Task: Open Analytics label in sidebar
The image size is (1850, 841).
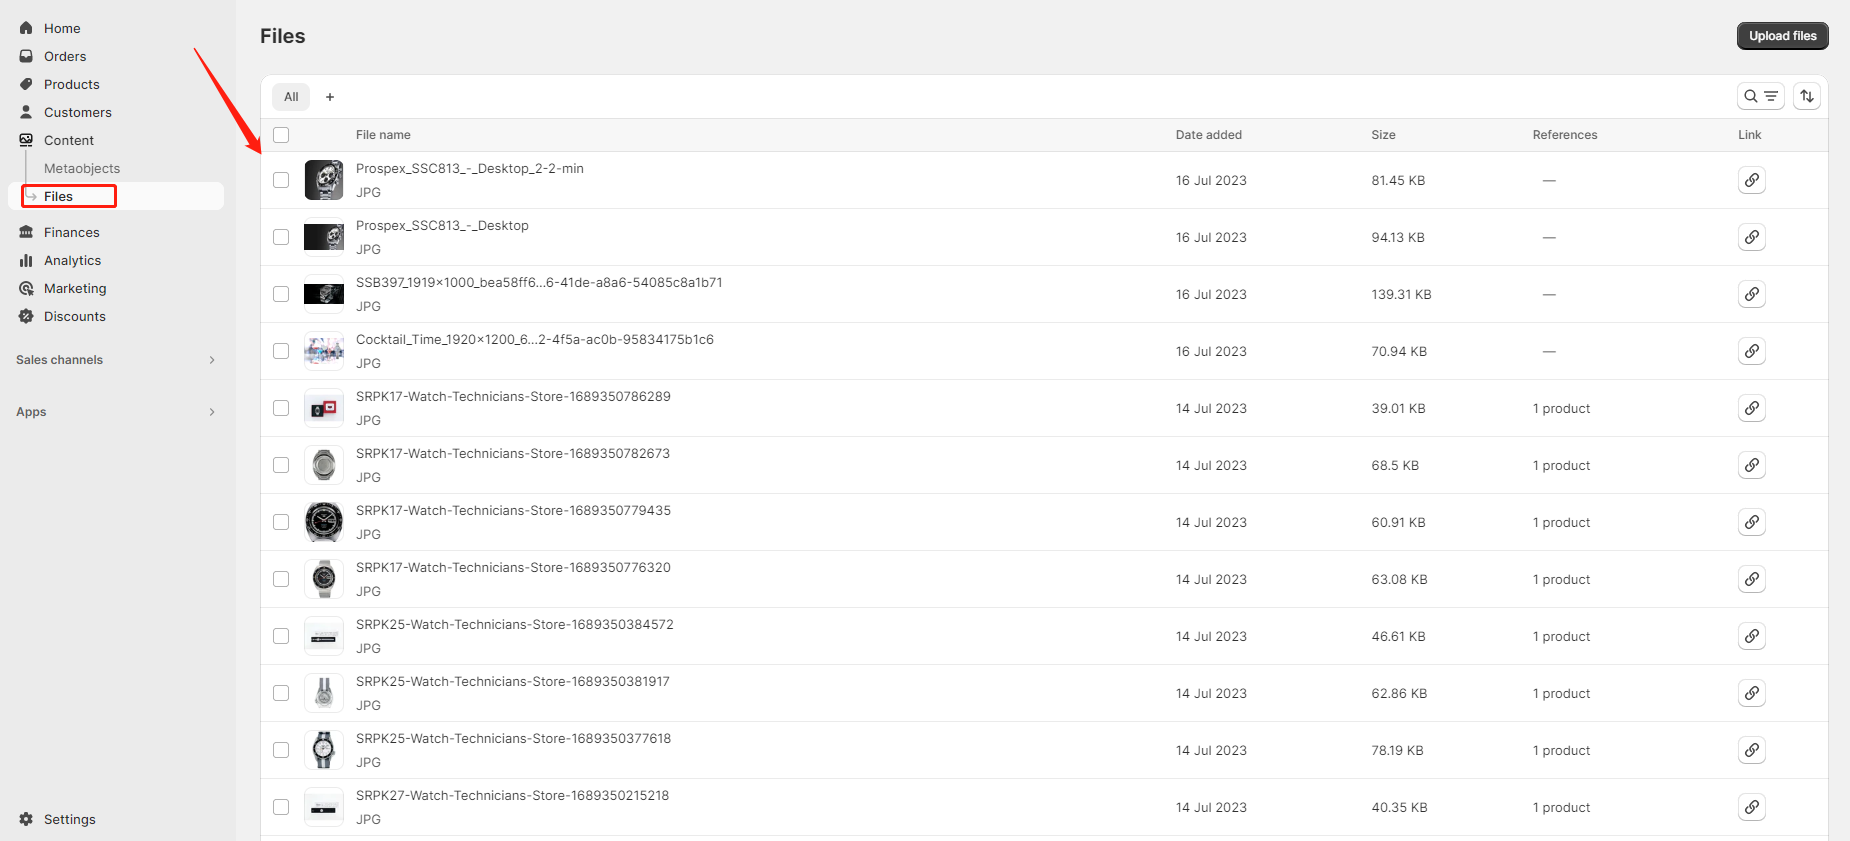Action: (72, 260)
